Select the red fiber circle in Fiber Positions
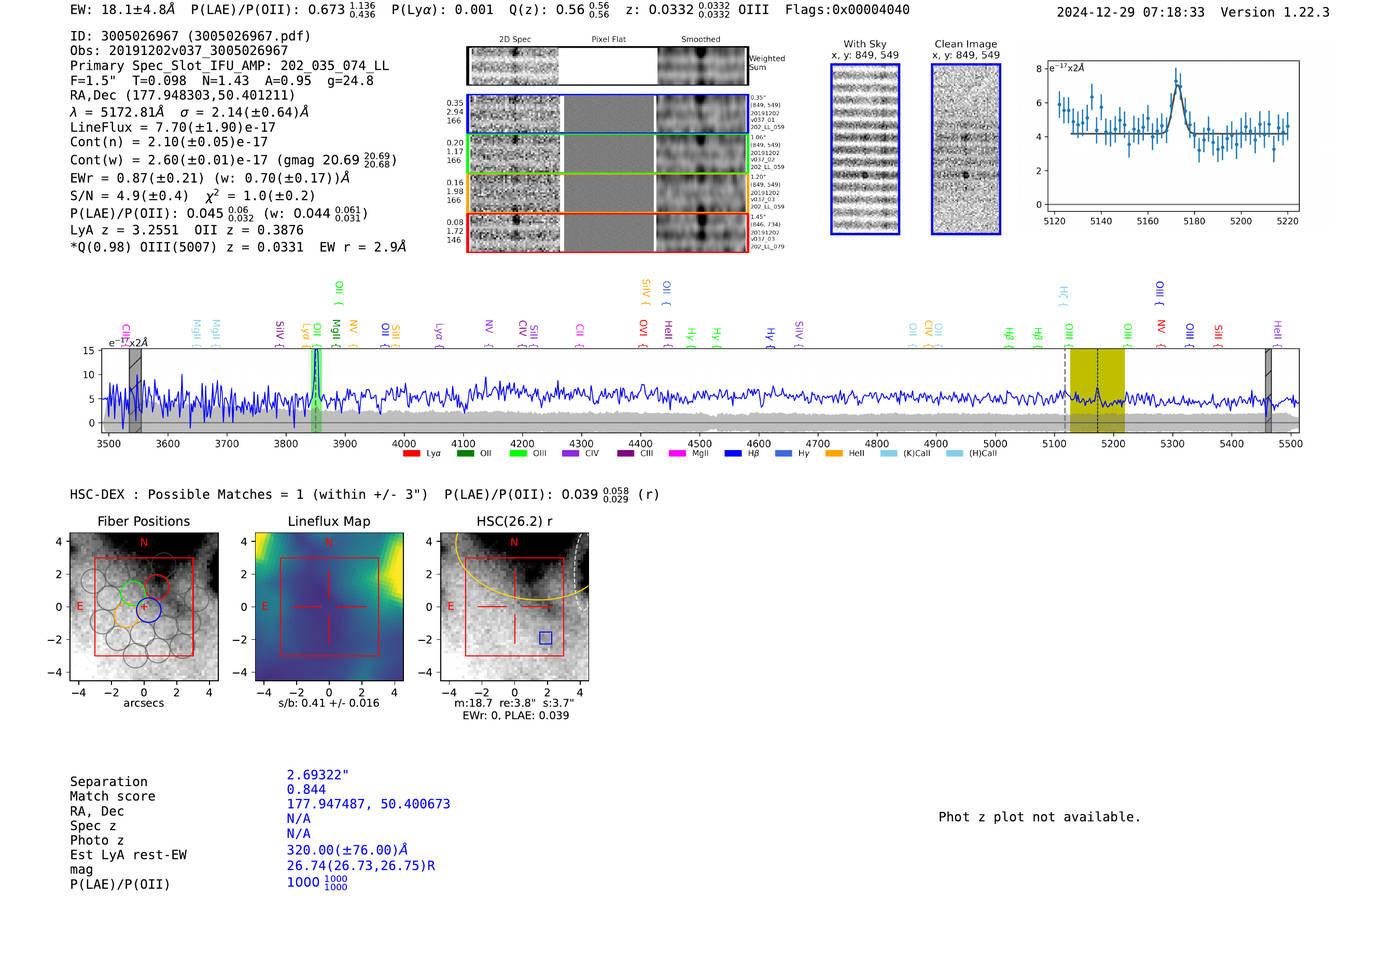This screenshot has width=1400, height=953. [157, 588]
